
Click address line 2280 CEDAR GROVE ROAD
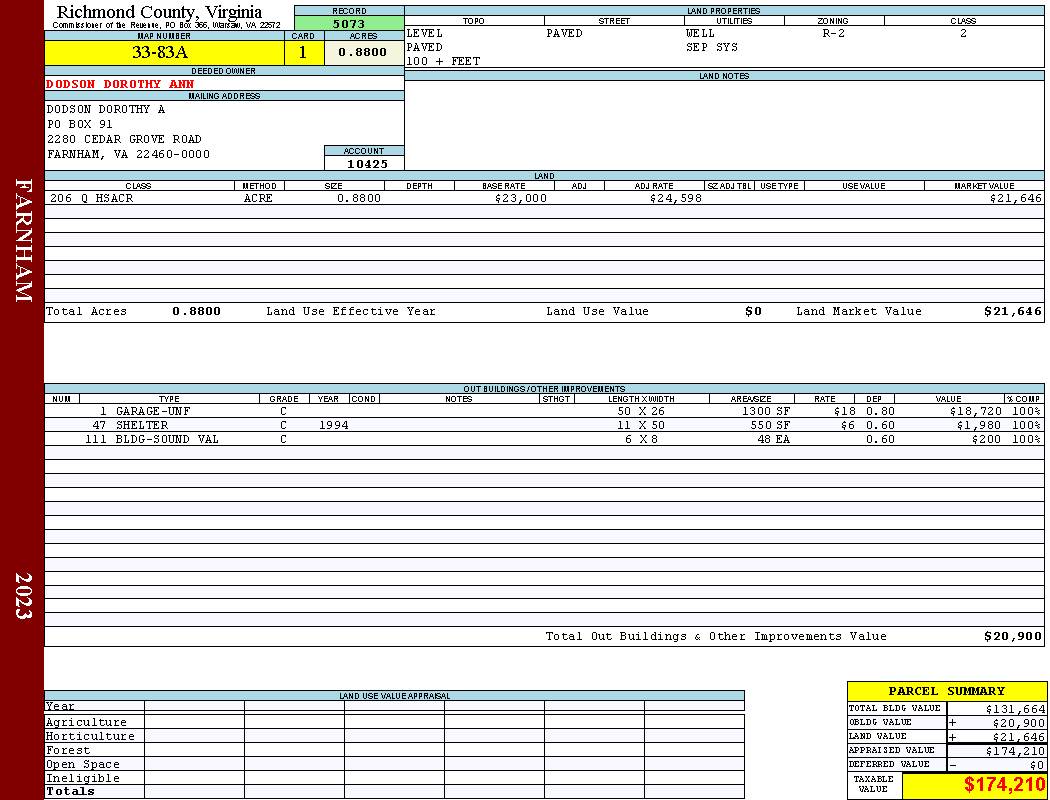pyautogui.click(x=124, y=139)
